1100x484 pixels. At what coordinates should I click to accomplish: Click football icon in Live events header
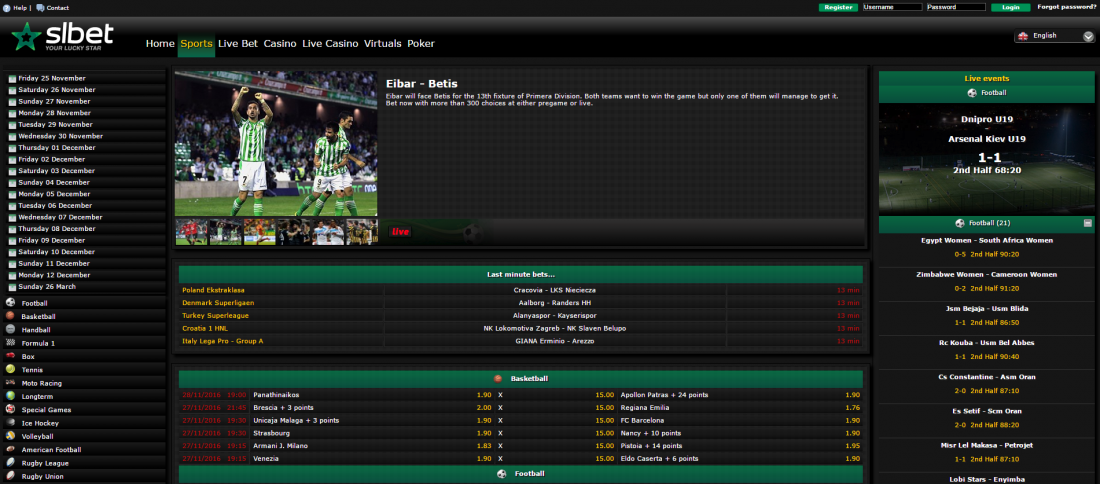(972, 93)
